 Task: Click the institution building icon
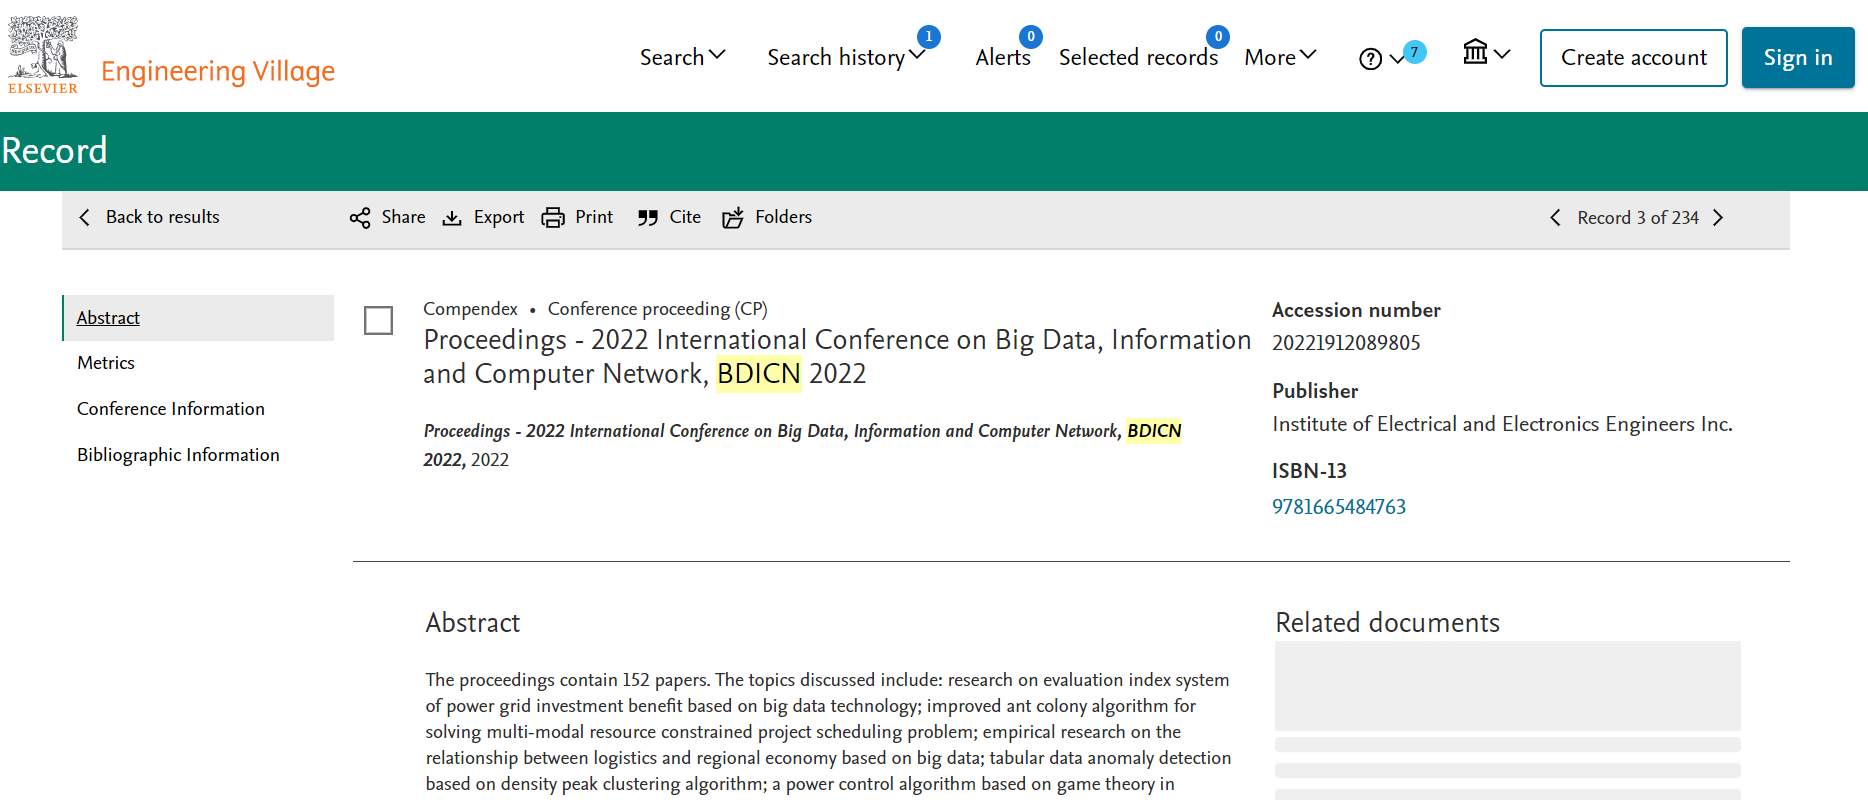pos(1475,52)
